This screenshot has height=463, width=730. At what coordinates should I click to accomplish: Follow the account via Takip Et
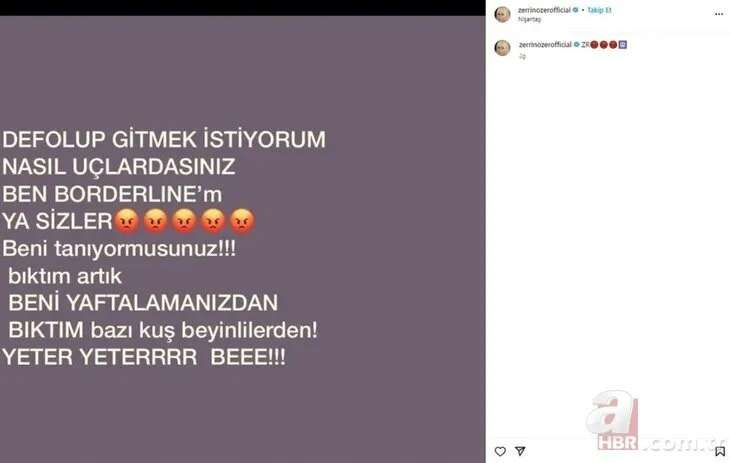(x=599, y=10)
